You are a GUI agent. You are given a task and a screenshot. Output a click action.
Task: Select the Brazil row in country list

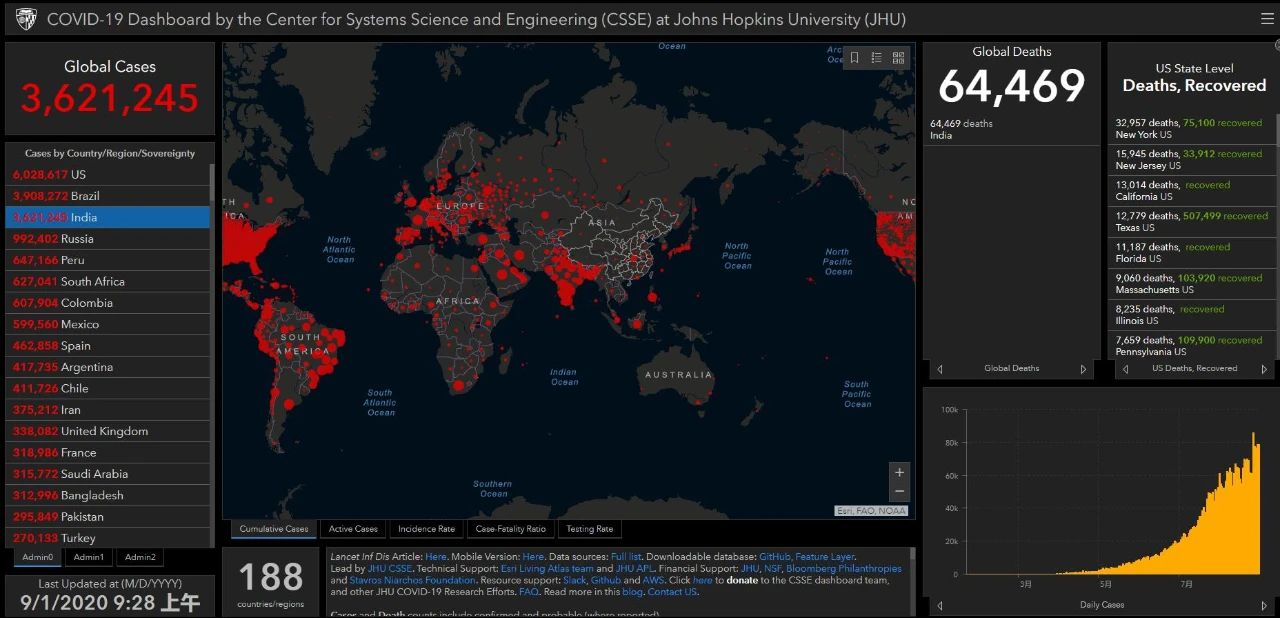click(x=108, y=196)
